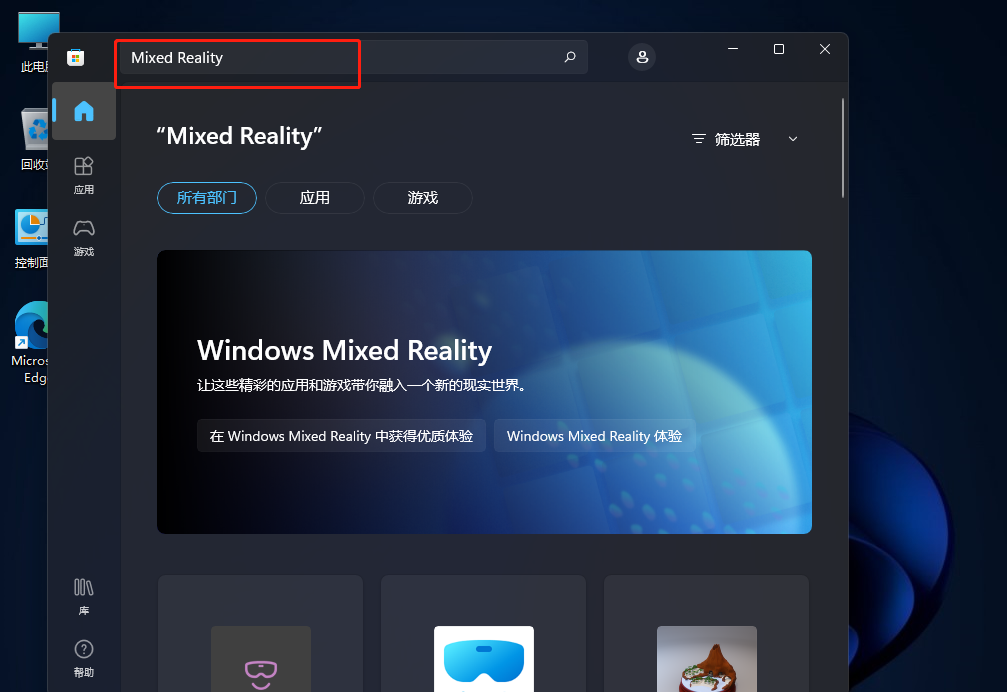The width and height of the screenshot is (1007, 692).
Task: Open the 游戏 section in sidebar
Action: [84, 237]
